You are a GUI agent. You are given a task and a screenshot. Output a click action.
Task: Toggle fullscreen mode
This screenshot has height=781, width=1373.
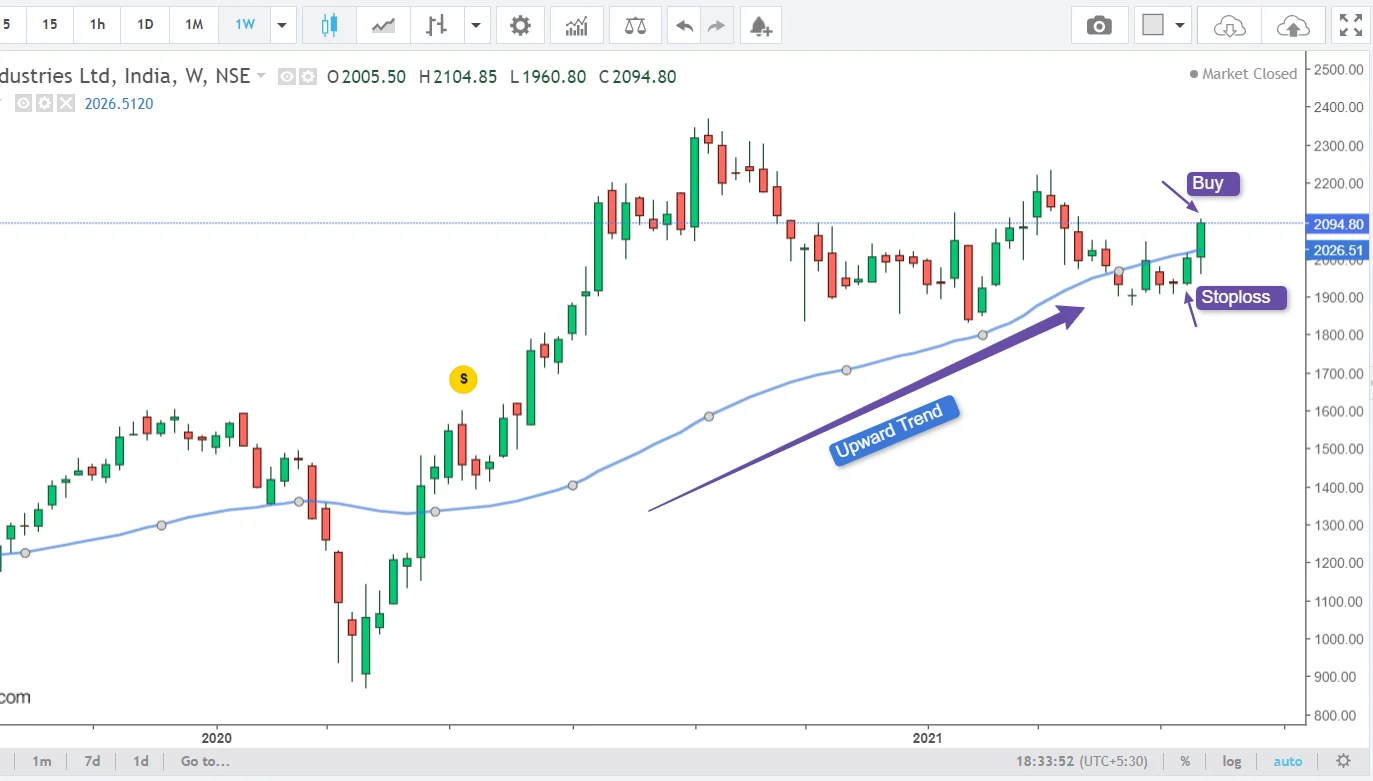click(1350, 25)
